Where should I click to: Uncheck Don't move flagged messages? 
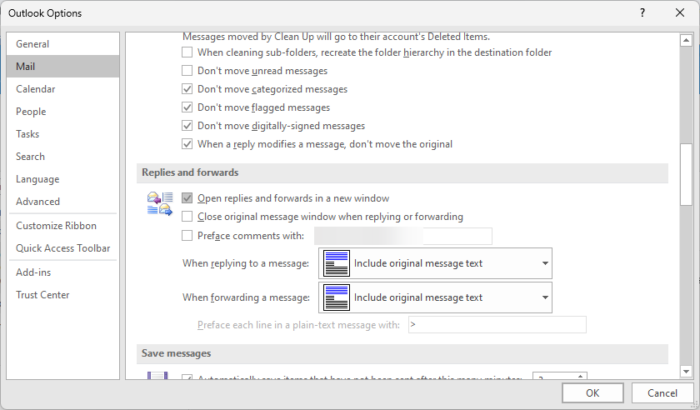click(x=187, y=107)
